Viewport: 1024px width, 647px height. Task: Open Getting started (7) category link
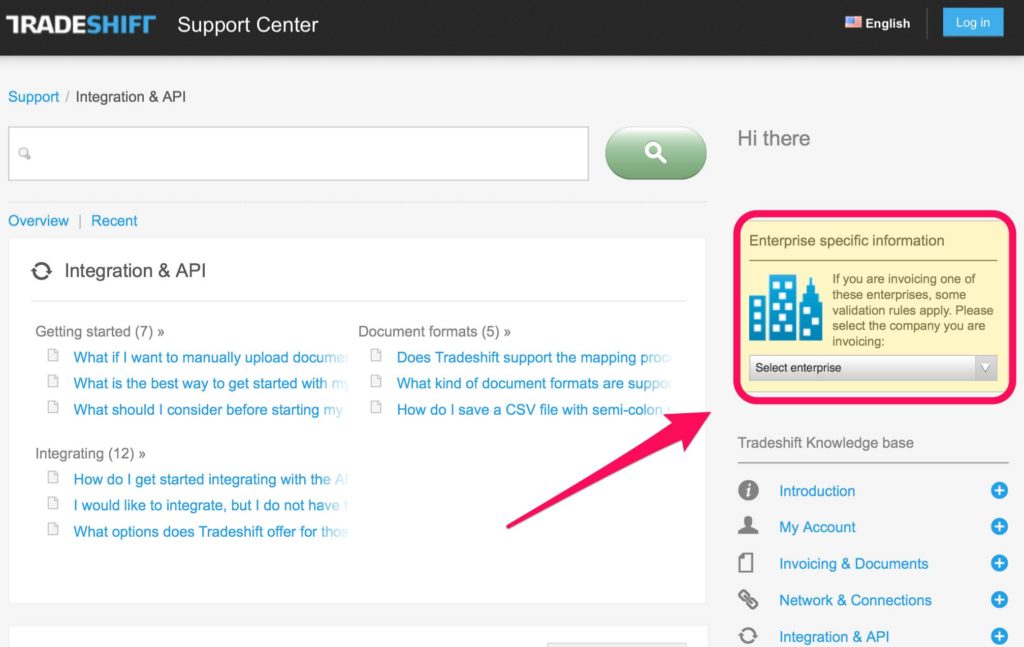point(99,332)
